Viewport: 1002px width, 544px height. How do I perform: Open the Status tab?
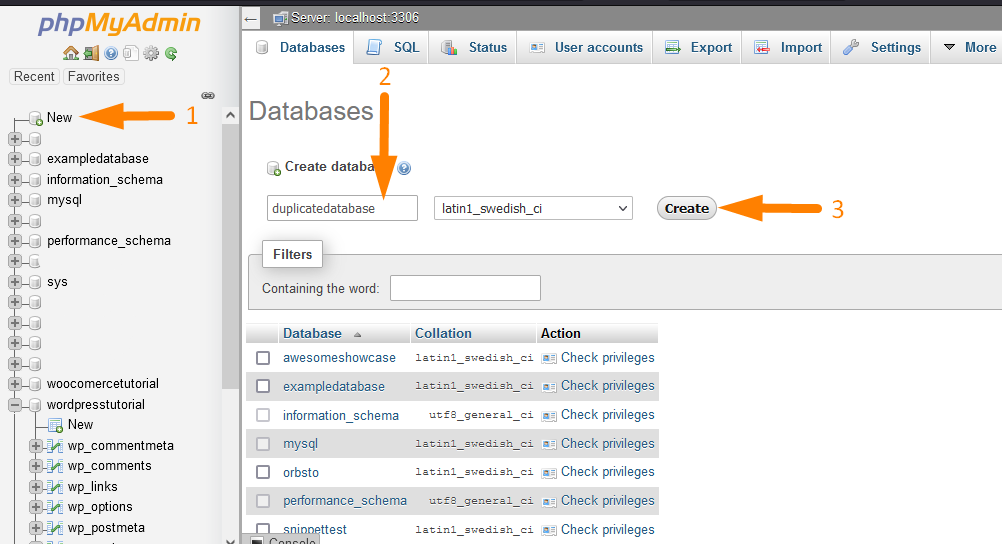click(x=473, y=47)
